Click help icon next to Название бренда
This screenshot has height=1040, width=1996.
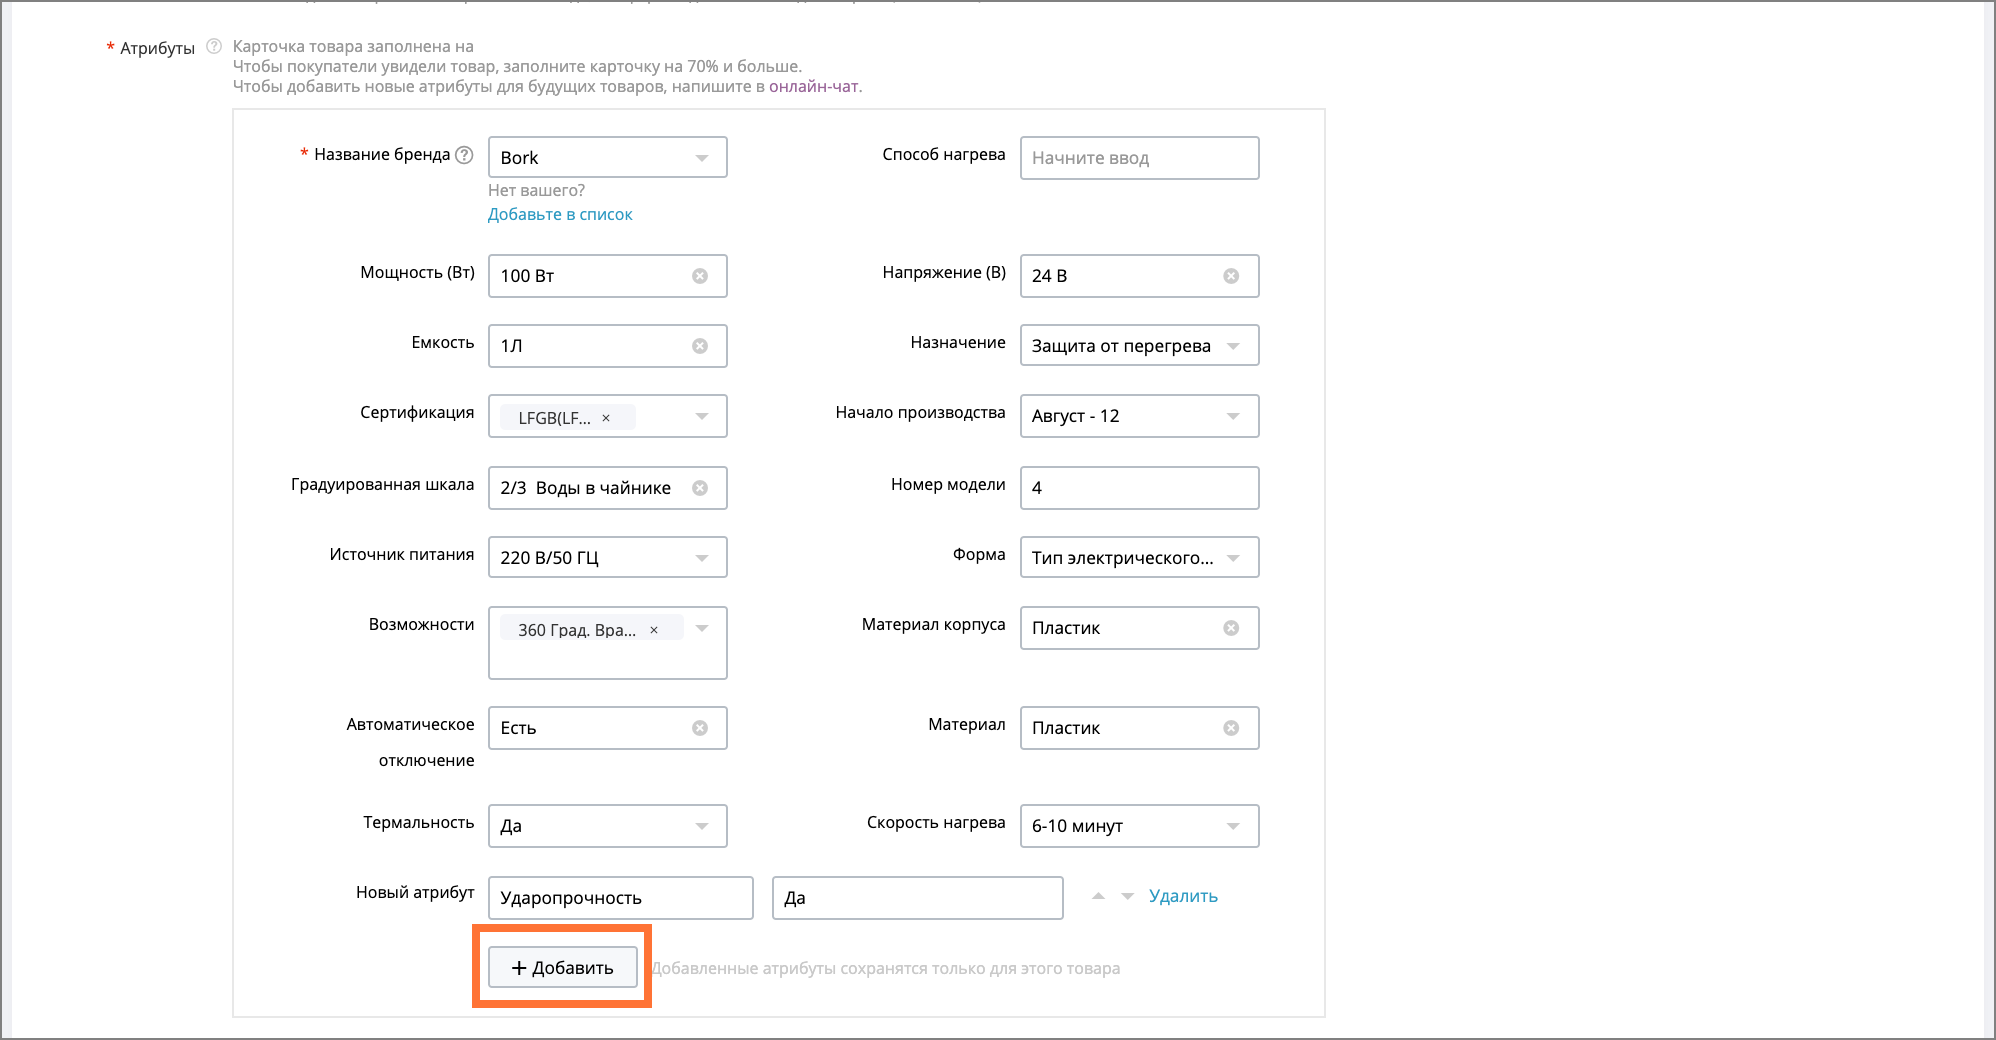pos(464,155)
